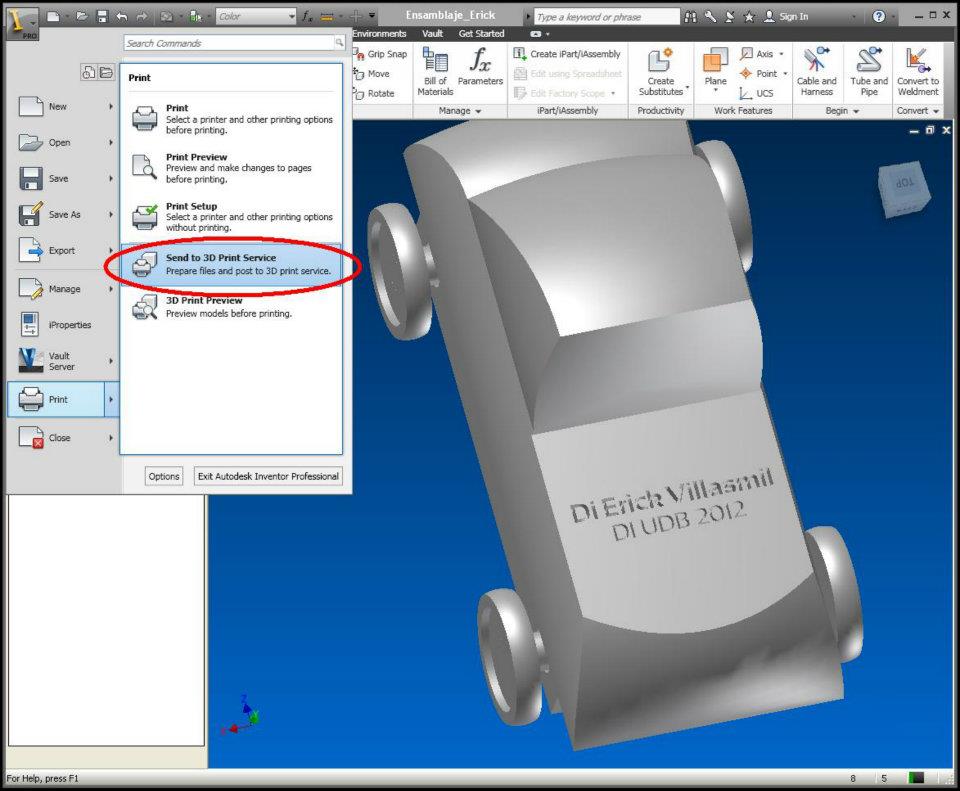Show open documents folder icon
Image resolution: width=960 pixels, height=791 pixels.
(x=106, y=72)
